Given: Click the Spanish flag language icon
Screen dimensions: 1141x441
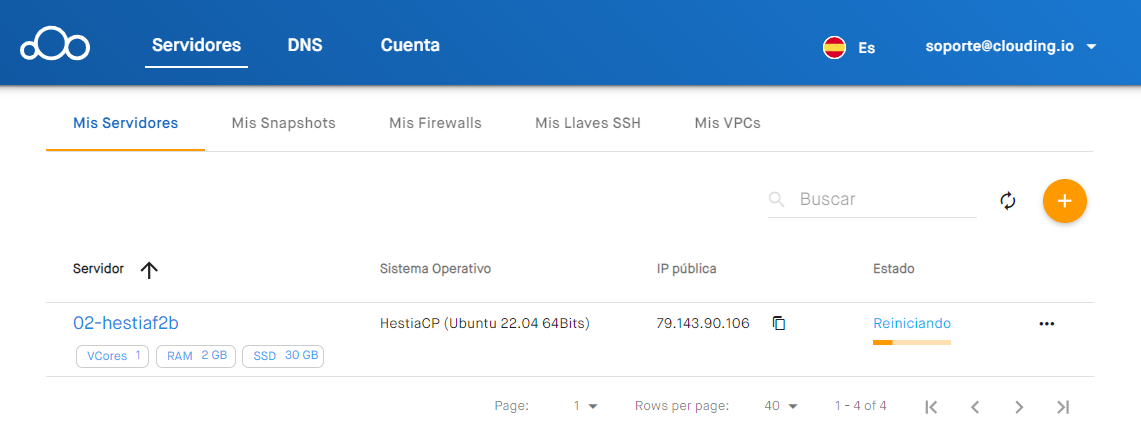Looking at the screenshot, I should (x=834, y=47).
